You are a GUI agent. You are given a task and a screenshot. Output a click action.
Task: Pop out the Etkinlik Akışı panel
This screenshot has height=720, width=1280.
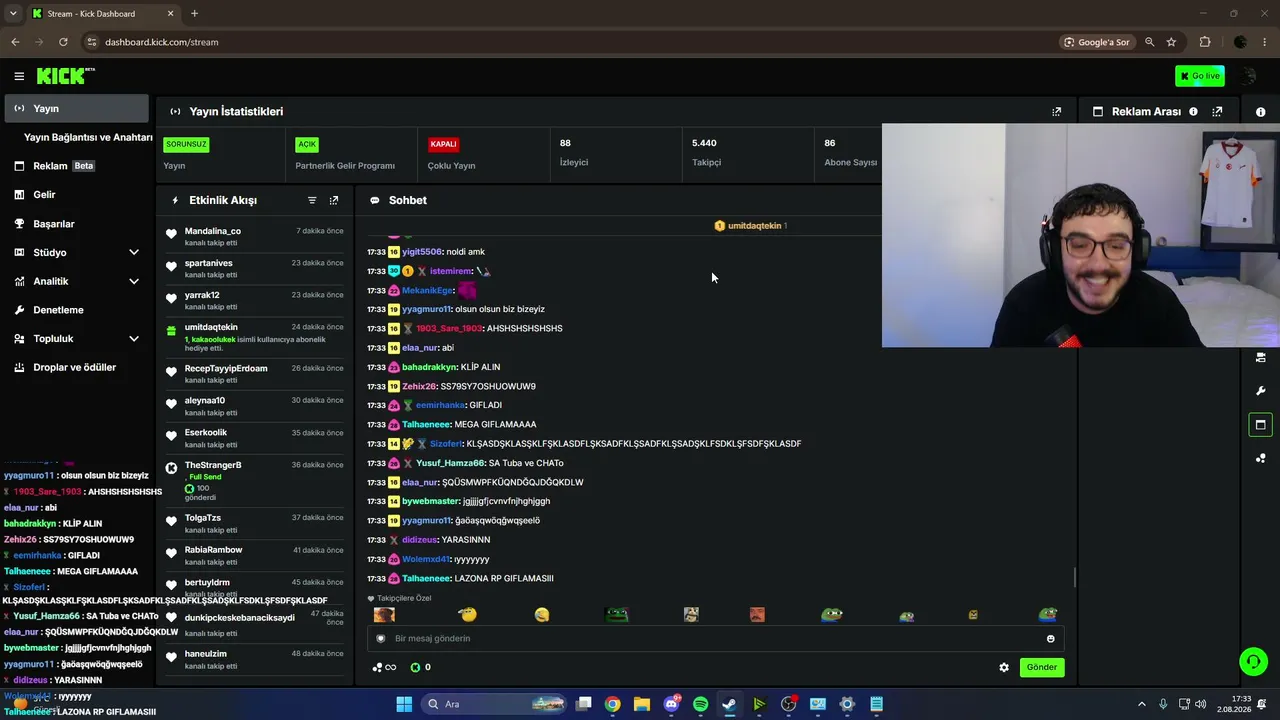(334, 200)
